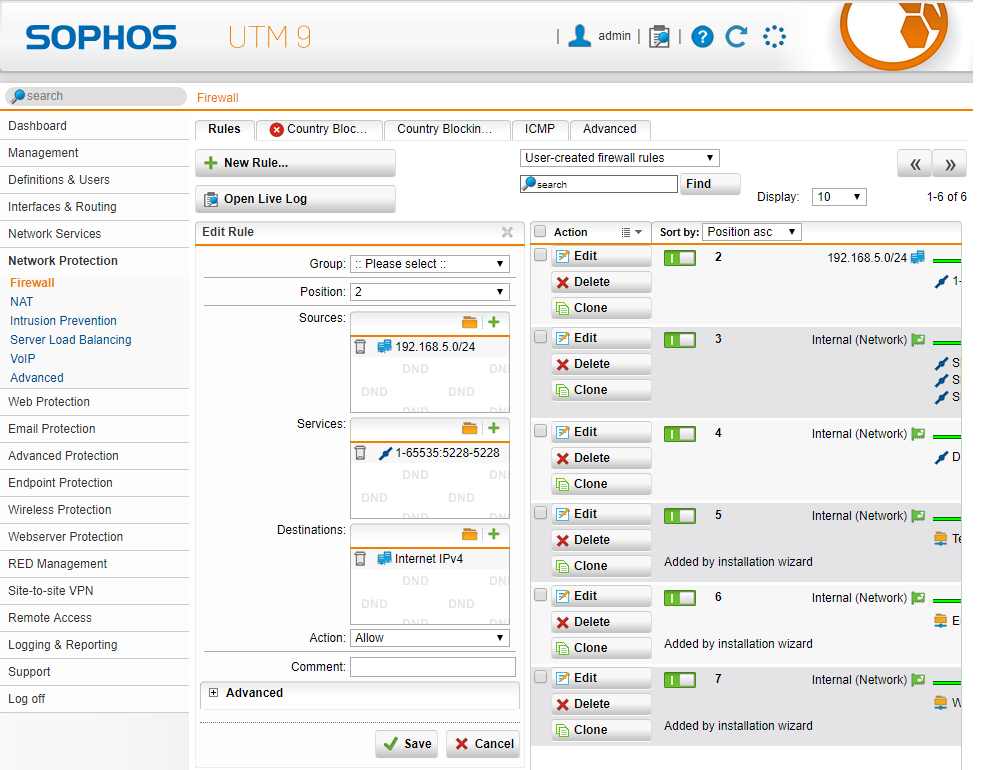Image resolution: width=1008 pixels, height=770 pixels.
Task: Open the online help question mark icon
Action: click(x=702, y=37)
